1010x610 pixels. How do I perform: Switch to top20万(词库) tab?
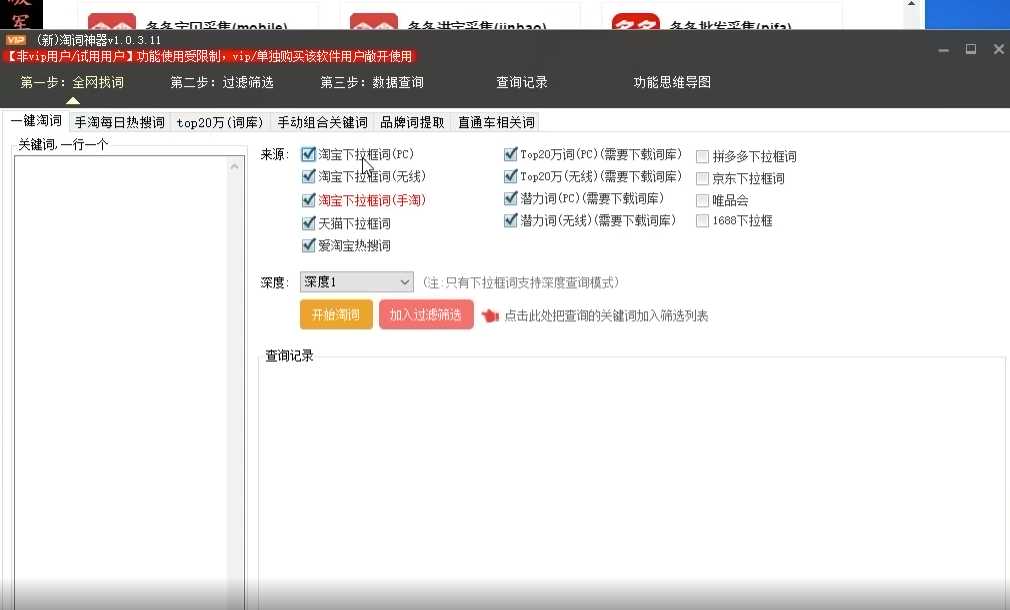(x=220, y=122)
